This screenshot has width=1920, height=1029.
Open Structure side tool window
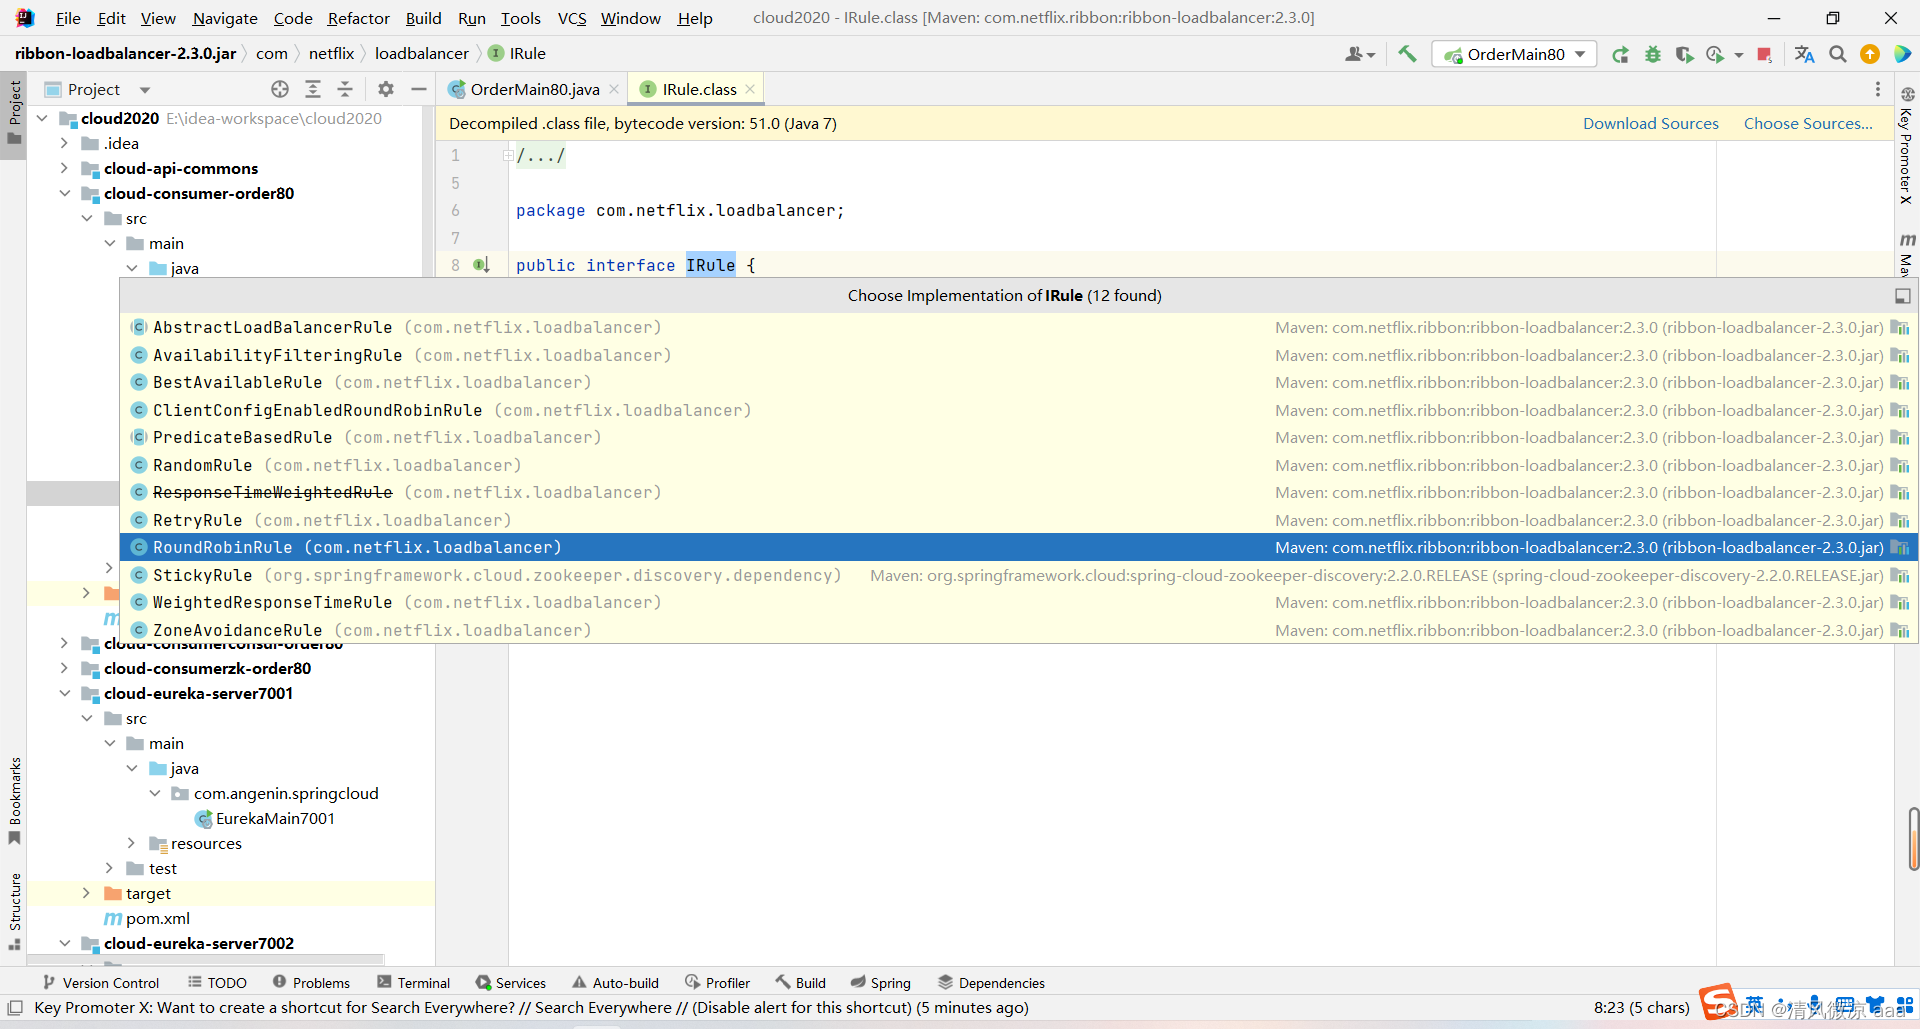tap(14, 911)
